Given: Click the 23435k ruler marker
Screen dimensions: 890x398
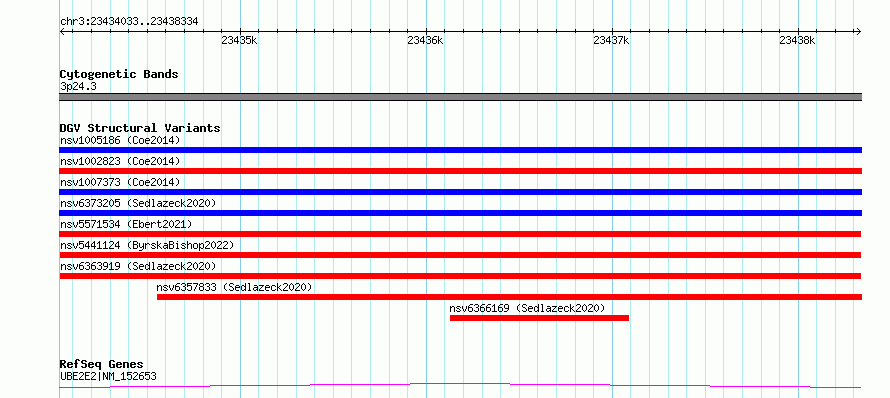Looking at the screenshot, I should (x=239, y=40).
